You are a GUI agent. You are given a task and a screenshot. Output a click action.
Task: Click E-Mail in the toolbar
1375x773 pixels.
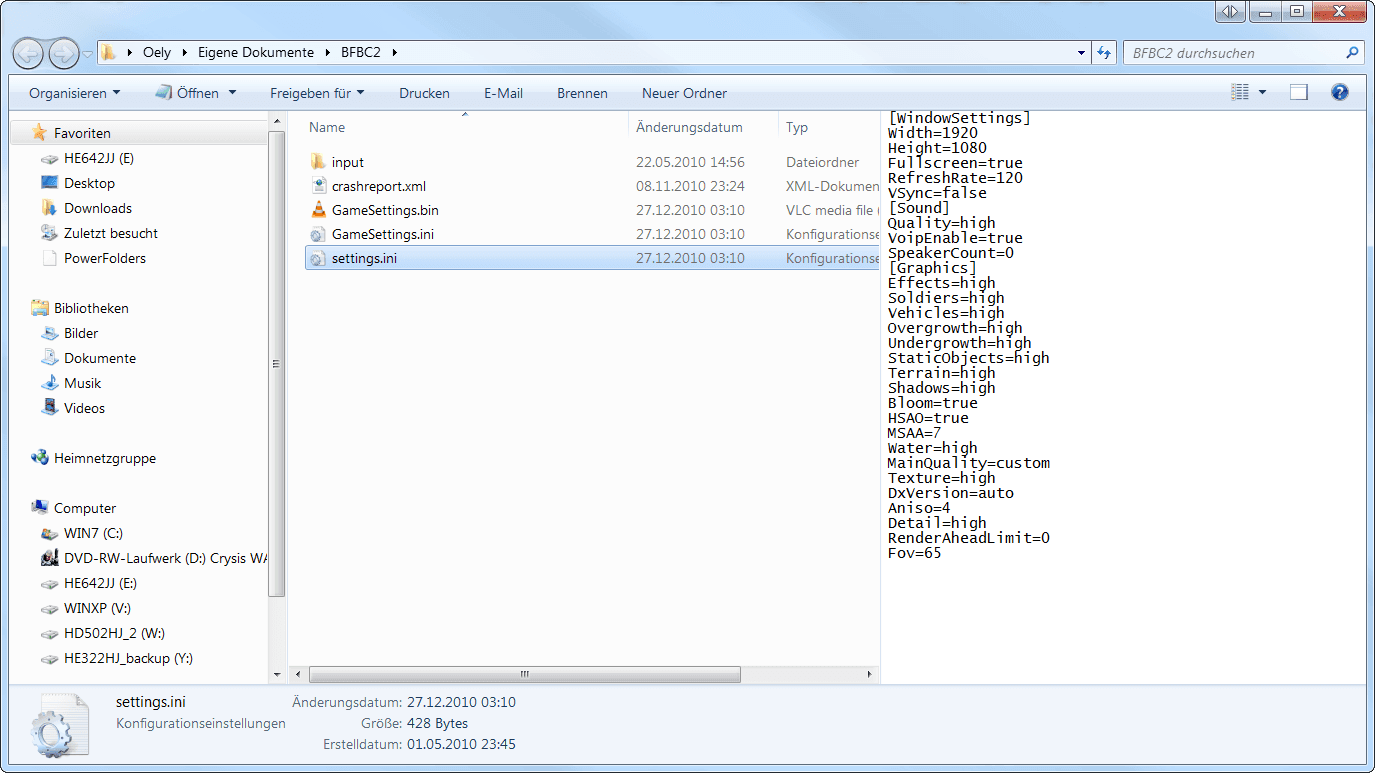pos(503,93)
